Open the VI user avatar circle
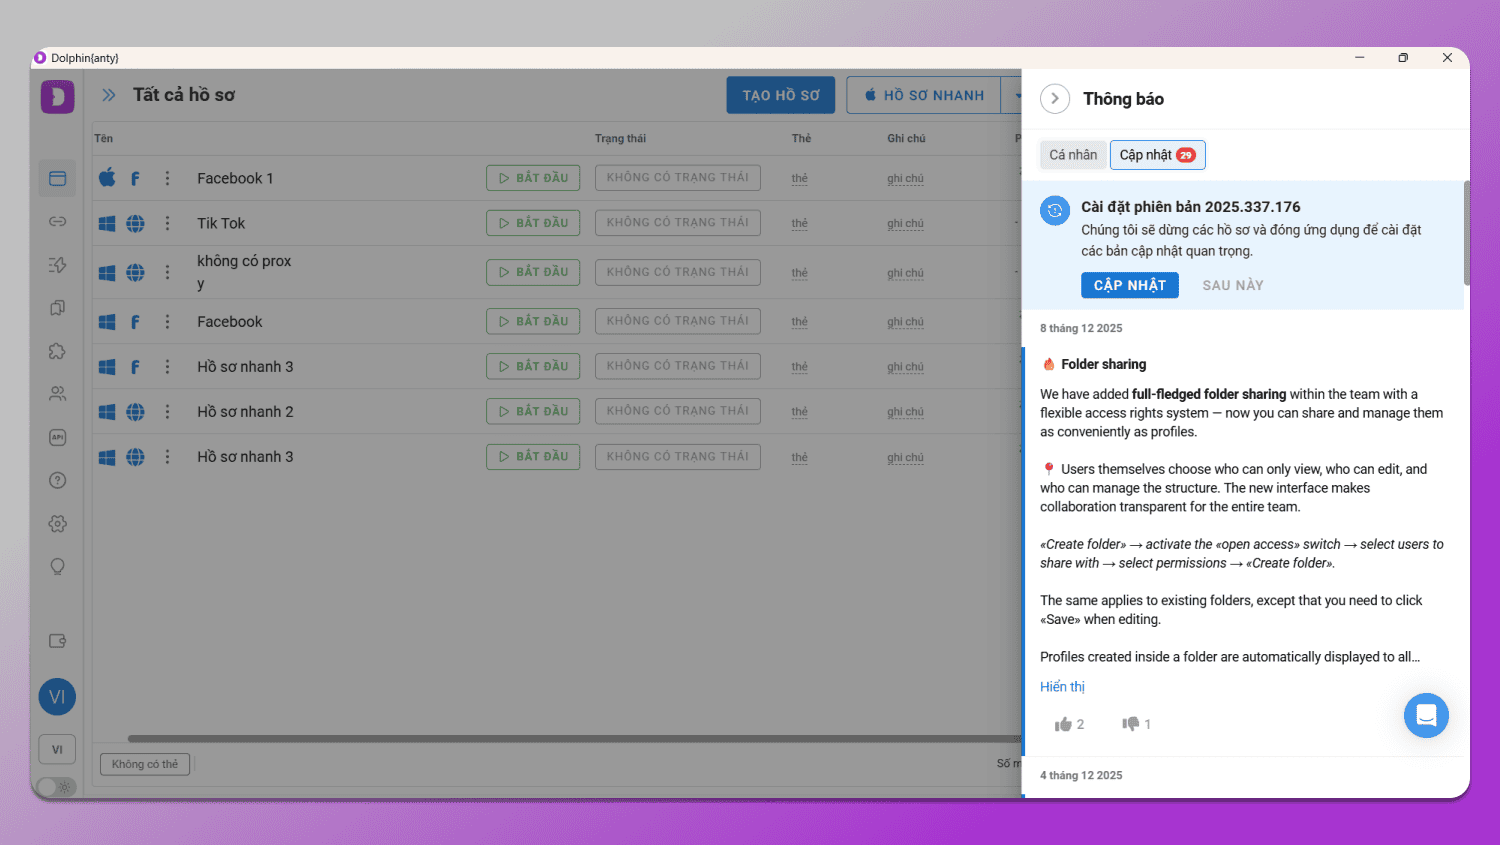1500x845 pixels. point(57,697)
